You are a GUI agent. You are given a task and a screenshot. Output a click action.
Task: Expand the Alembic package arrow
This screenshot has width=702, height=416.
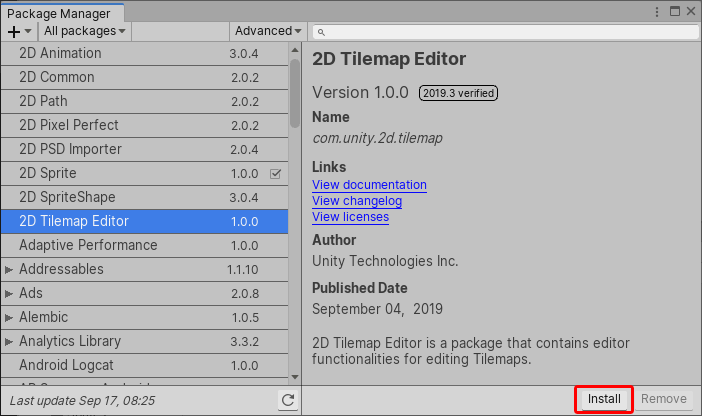click(9, 317)
